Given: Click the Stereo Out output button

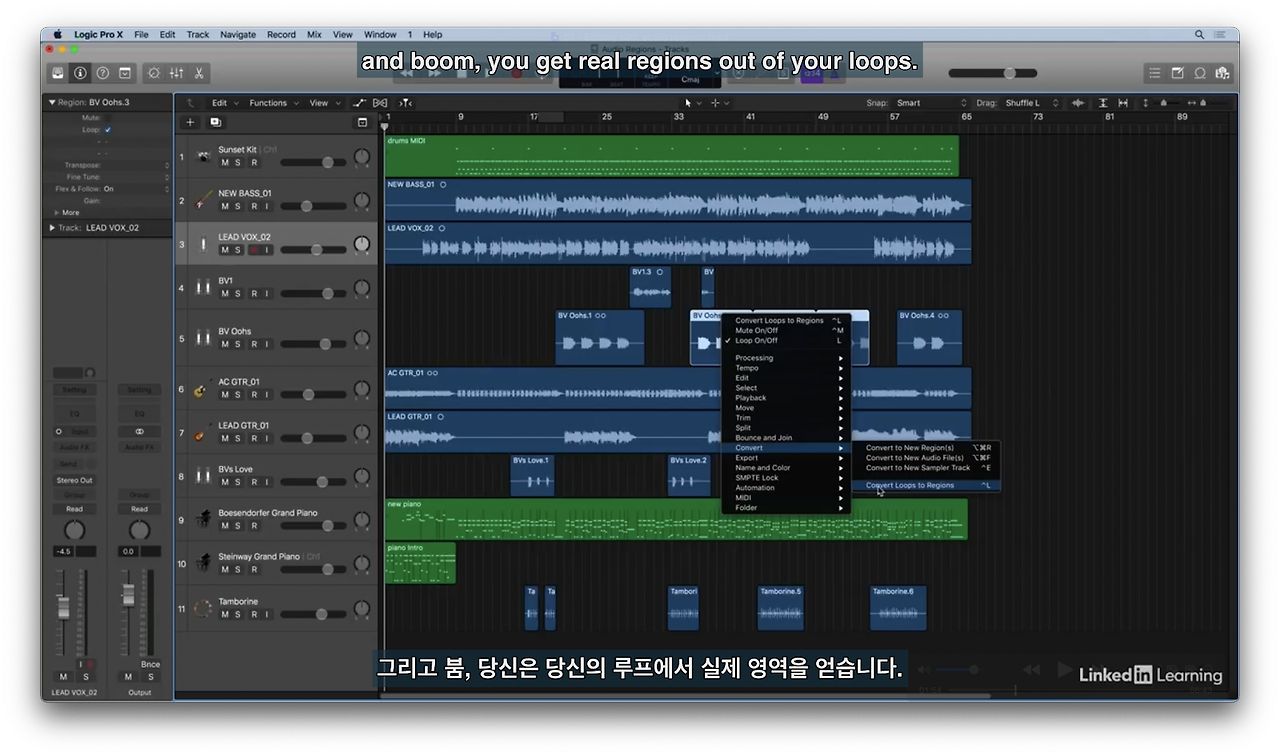Looking at the screenshot, I should [x=74, y=480].
